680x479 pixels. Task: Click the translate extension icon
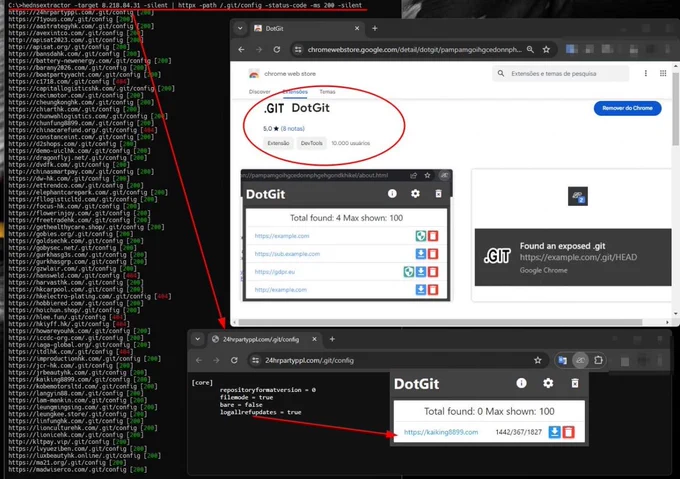562,360
